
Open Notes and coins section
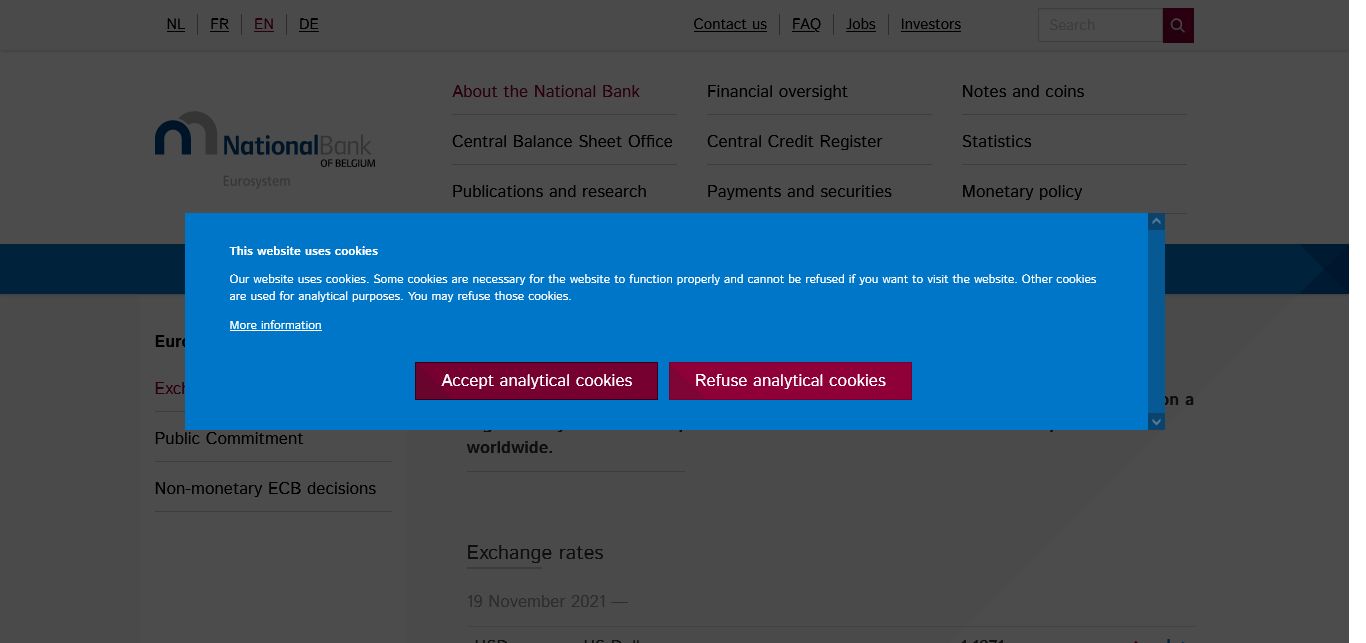1023,91
